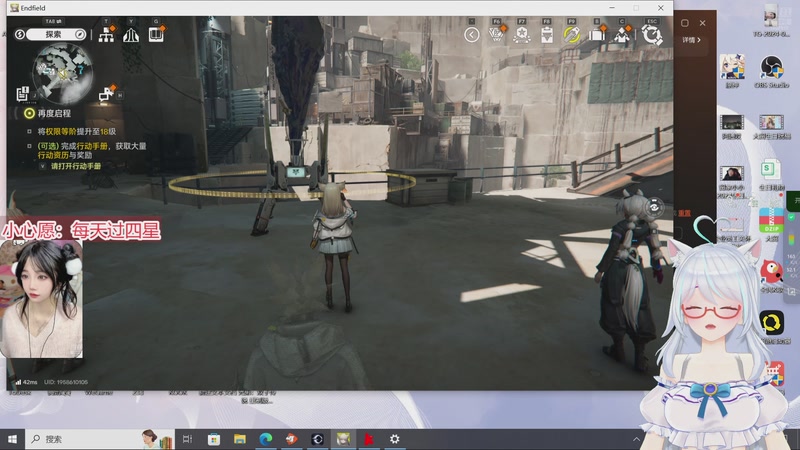The width and height of the screenshot is (800, 450).
Task: Open the F6 diamond-badge menu icon
Action: pos(496,34)
